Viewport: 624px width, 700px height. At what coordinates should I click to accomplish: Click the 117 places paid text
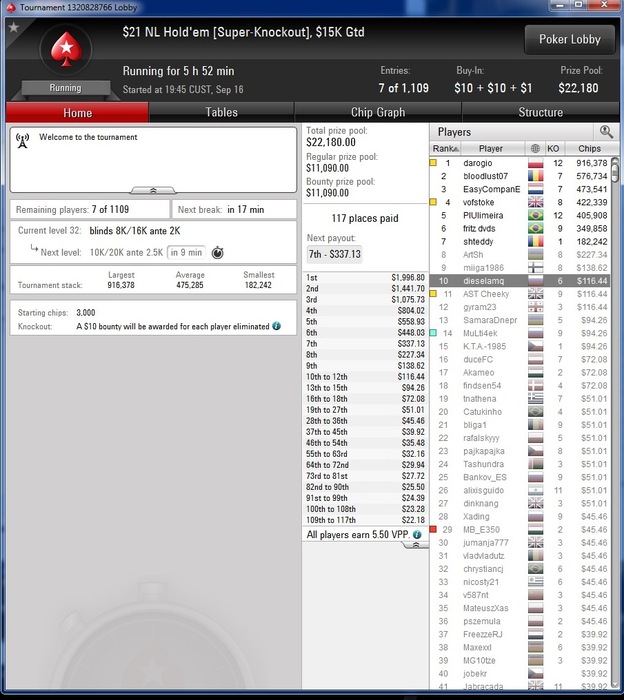click(365, 218)
